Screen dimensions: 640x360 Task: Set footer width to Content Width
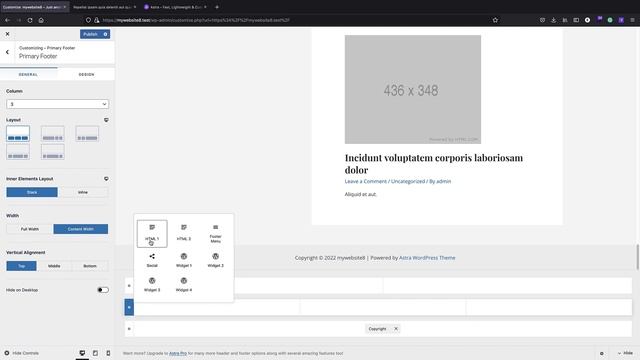(x=81, y=229)
